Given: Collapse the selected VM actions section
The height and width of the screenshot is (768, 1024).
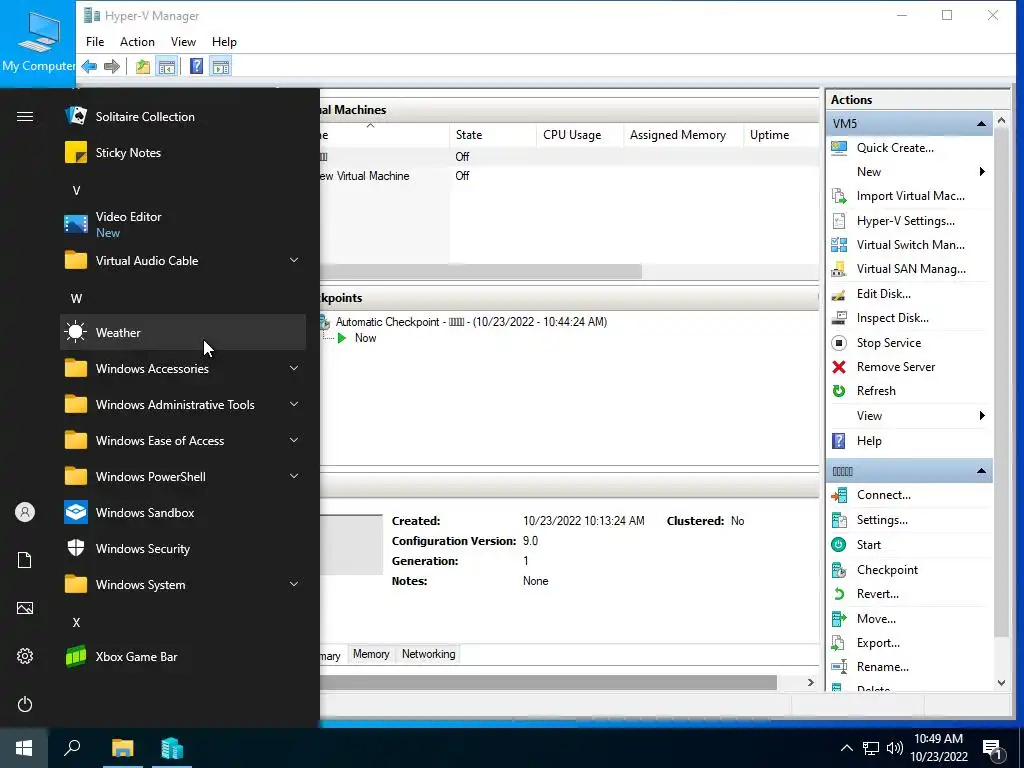Looking at the screenshot, I should (x=981, y=471).
